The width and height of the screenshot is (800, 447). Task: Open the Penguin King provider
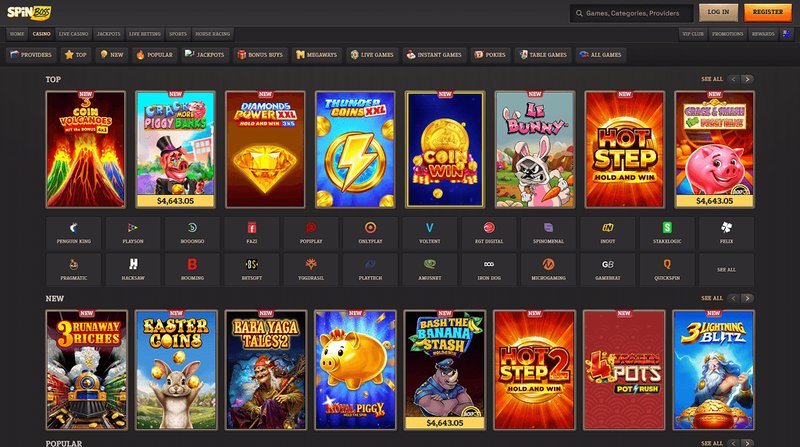coord(73,232)
